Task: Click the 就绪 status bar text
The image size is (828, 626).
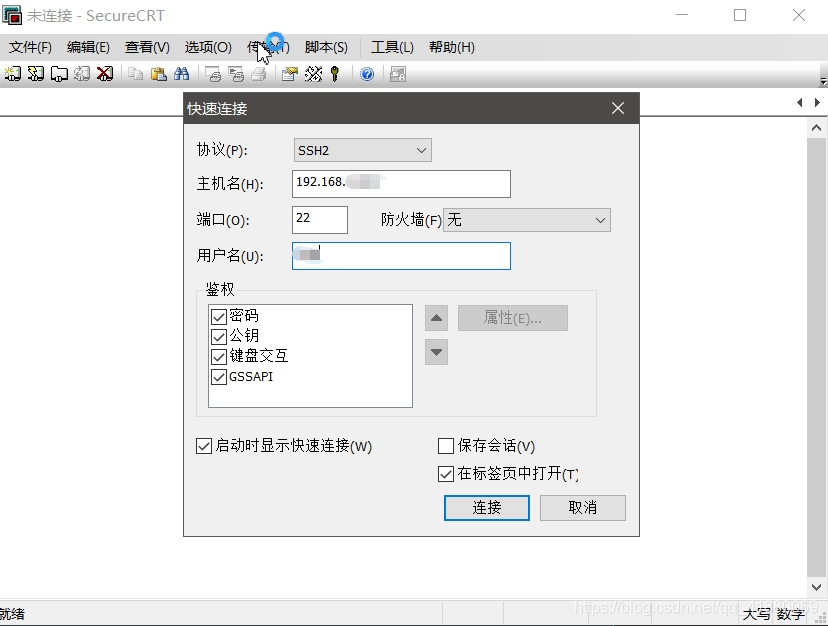Action: click(x=12, y=614)
